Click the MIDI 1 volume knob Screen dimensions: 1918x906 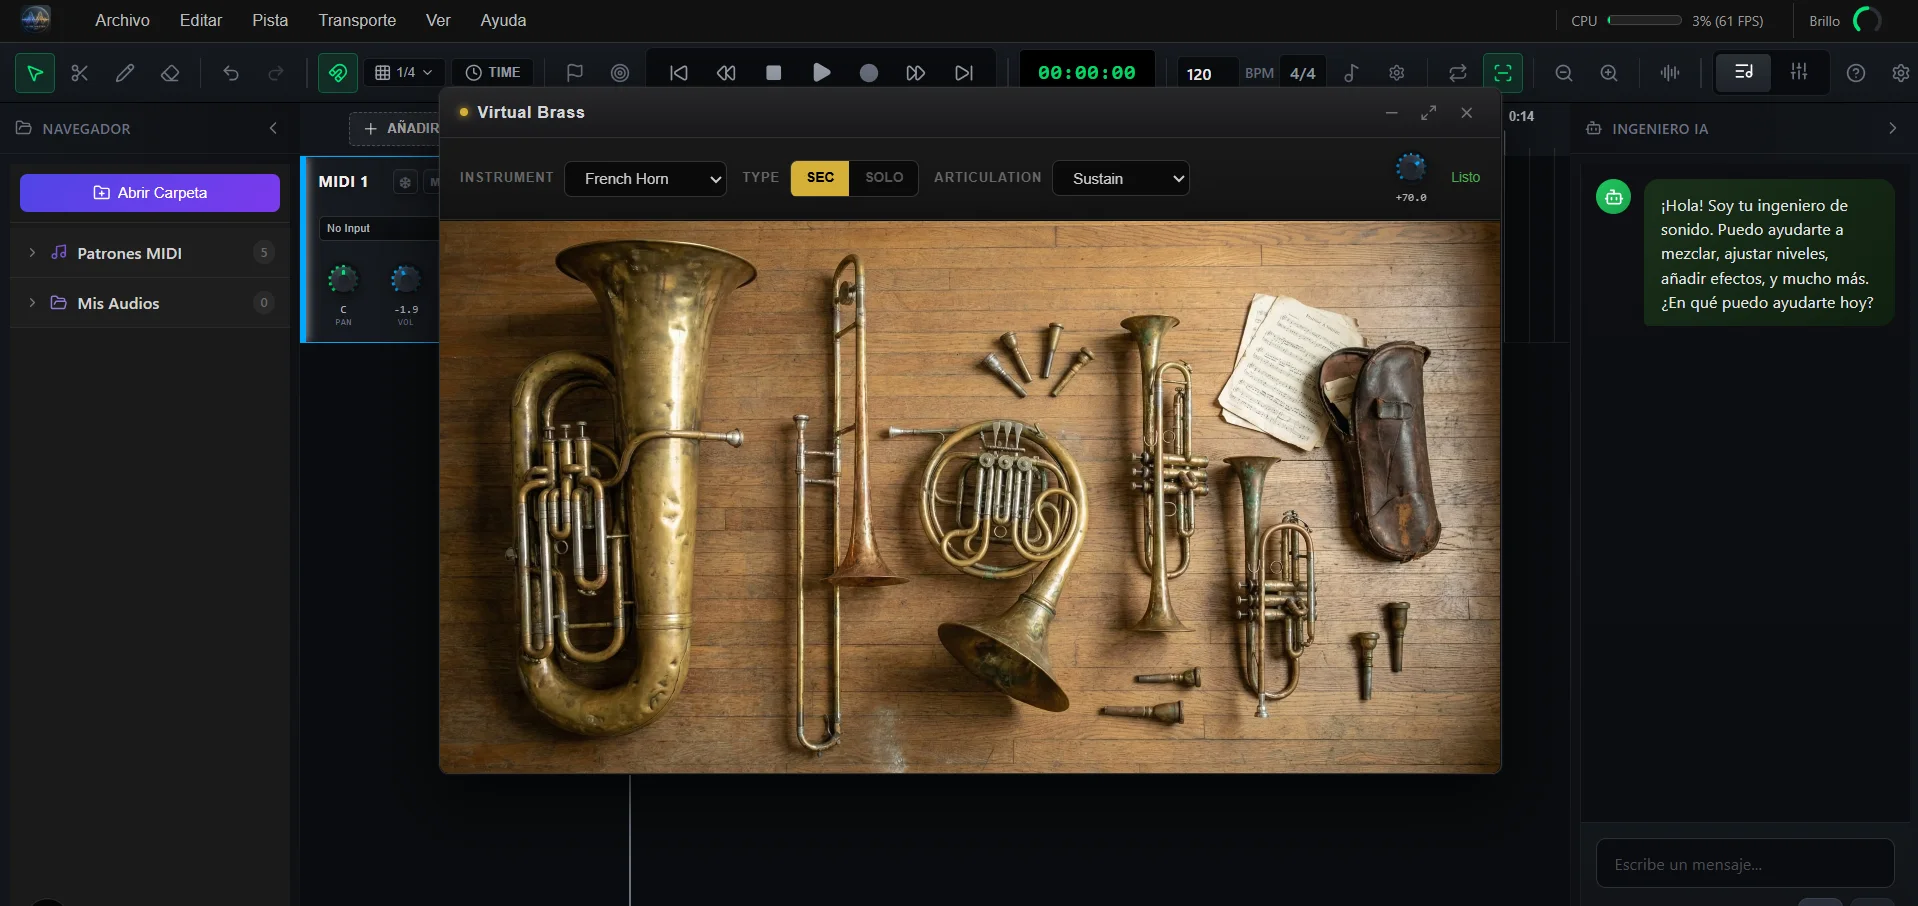[x=405, y=280]
